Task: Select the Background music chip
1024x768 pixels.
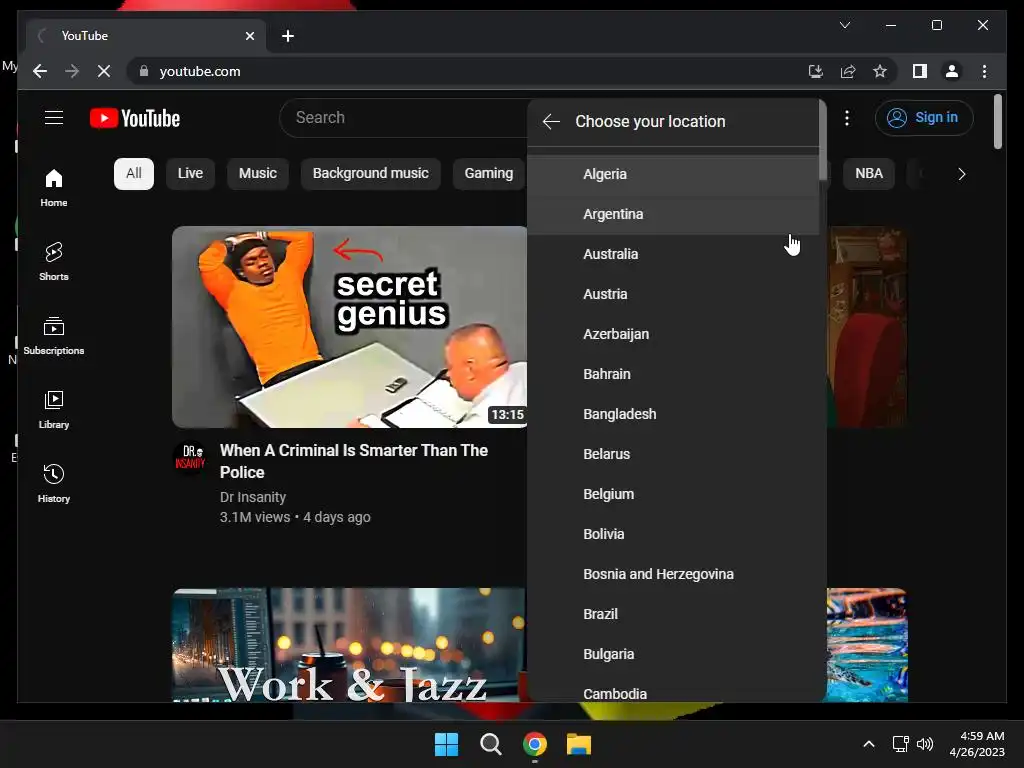Action: (x=370, y=174)
